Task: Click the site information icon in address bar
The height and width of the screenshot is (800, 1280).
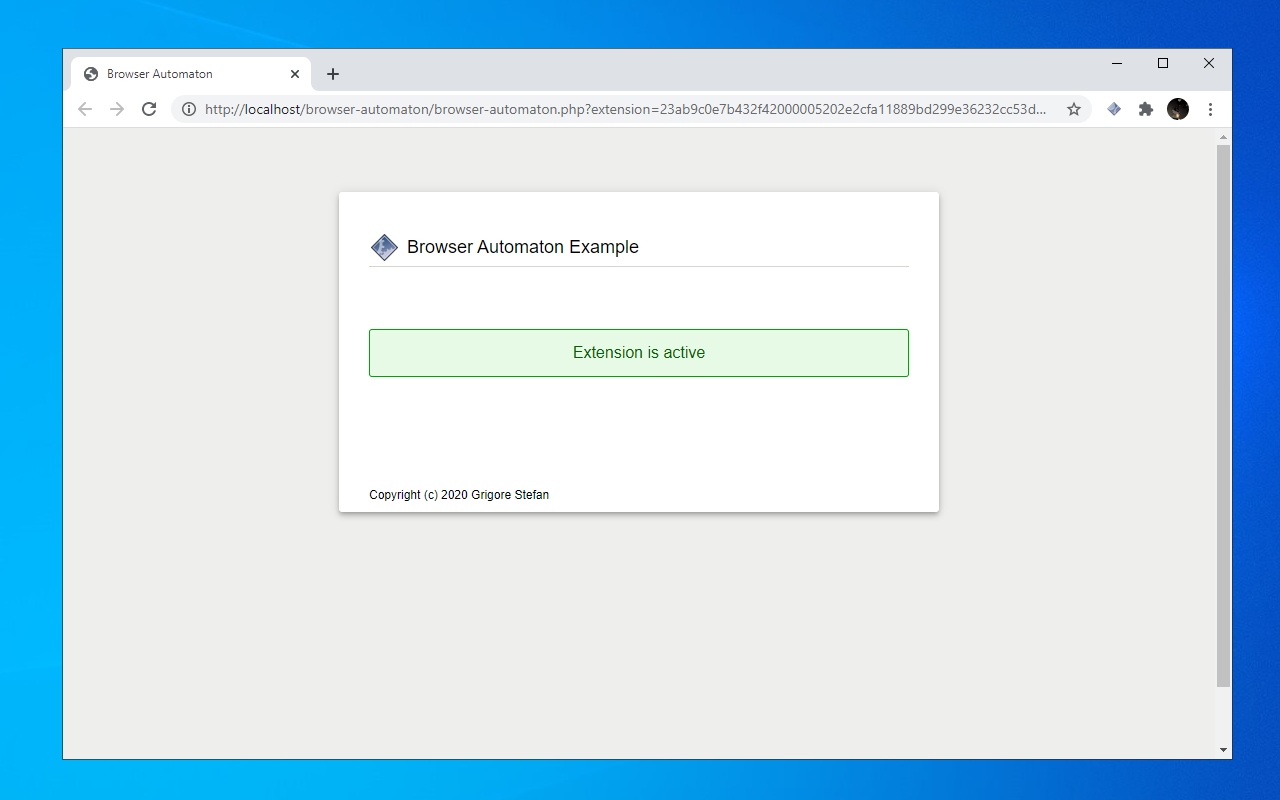Action: [187, 109]
